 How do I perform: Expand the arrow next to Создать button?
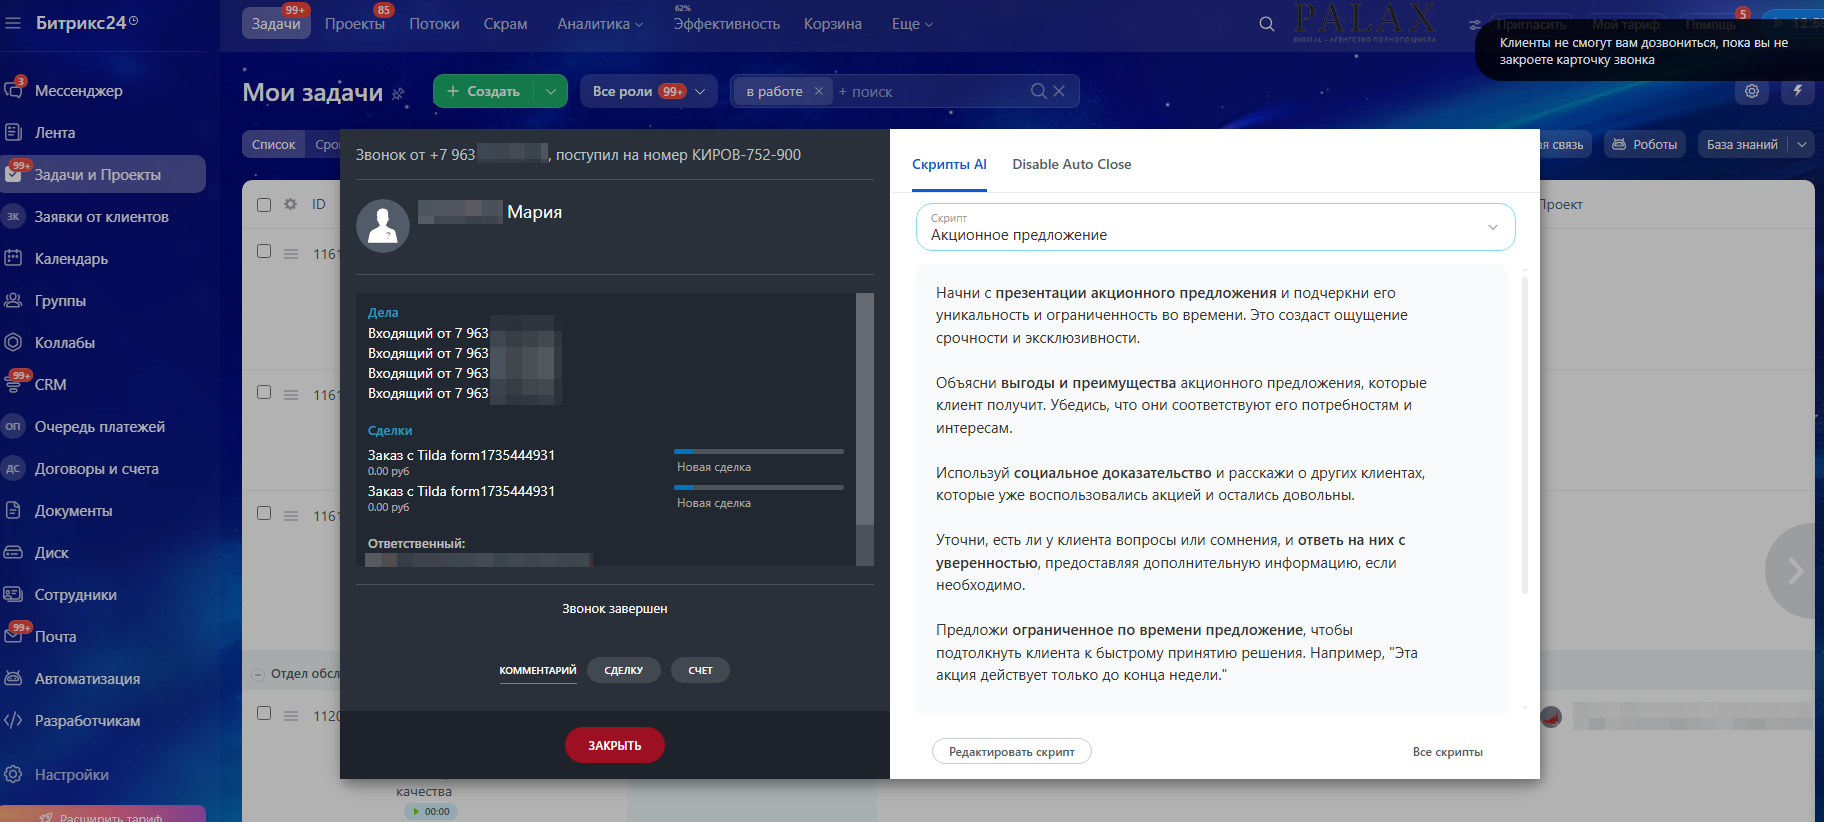click(x=551, y=91)
